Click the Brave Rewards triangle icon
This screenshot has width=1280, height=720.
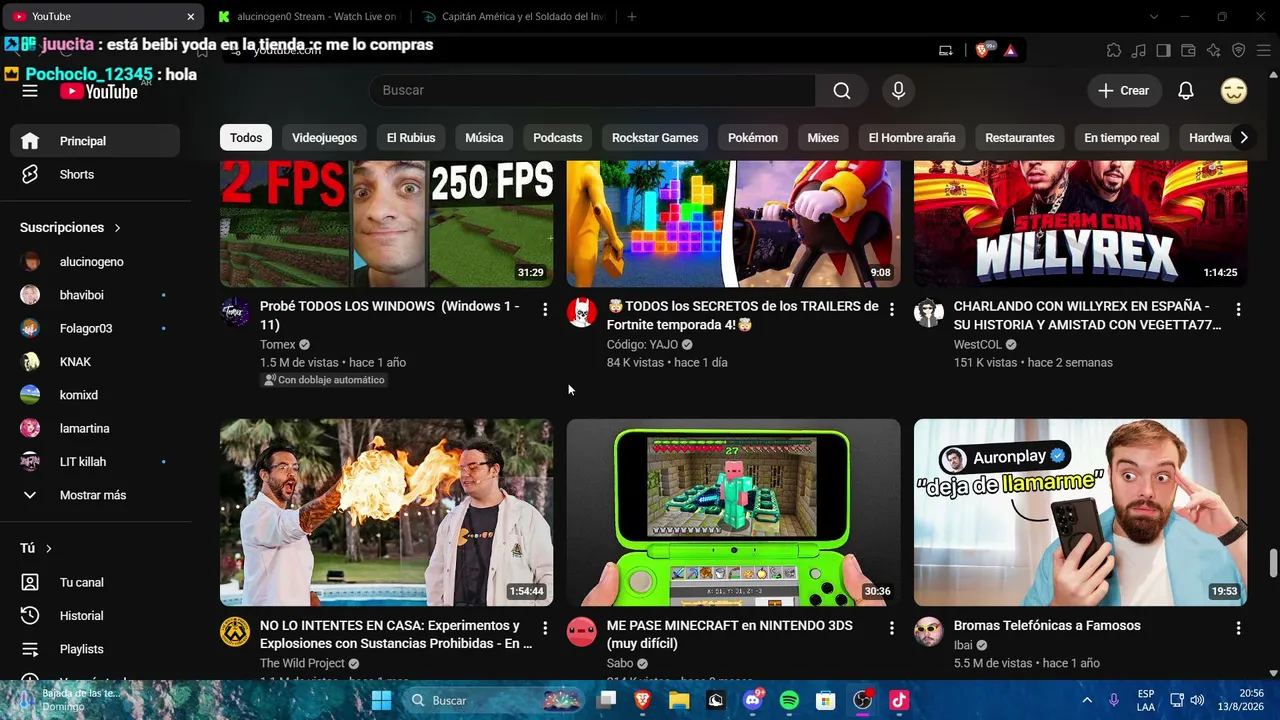(x=1010, y=50)
